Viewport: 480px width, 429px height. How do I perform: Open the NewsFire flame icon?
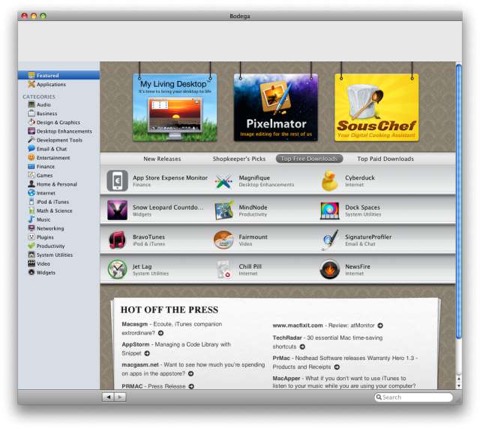330,269
